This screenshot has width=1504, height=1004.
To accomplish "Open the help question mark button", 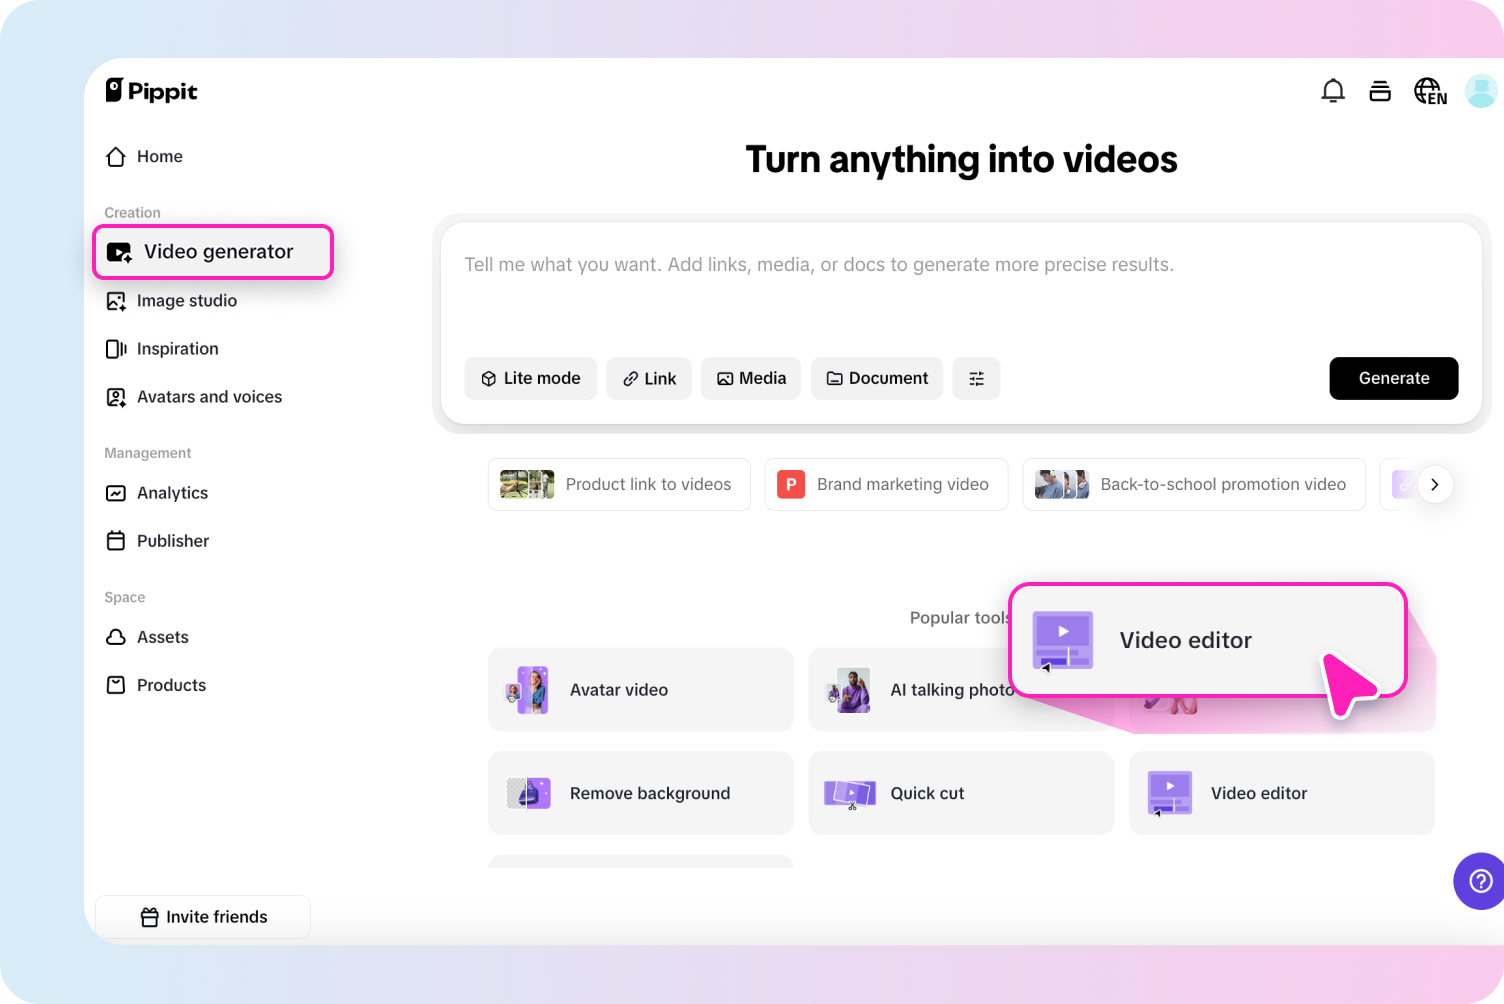I will pos(1479,881).
